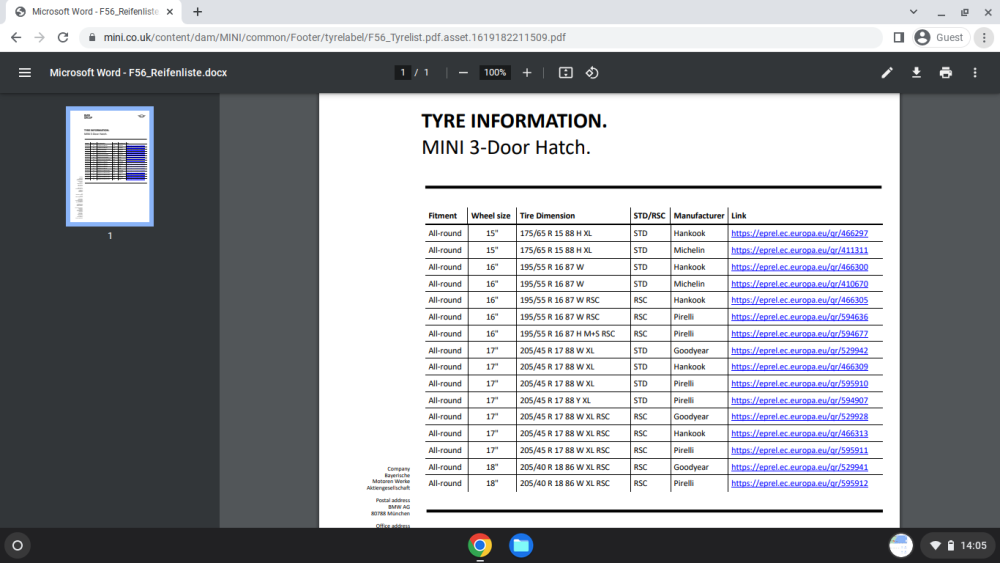Open the eprel link ending 529942
The image size is (1000, 563).
(799, 351)
